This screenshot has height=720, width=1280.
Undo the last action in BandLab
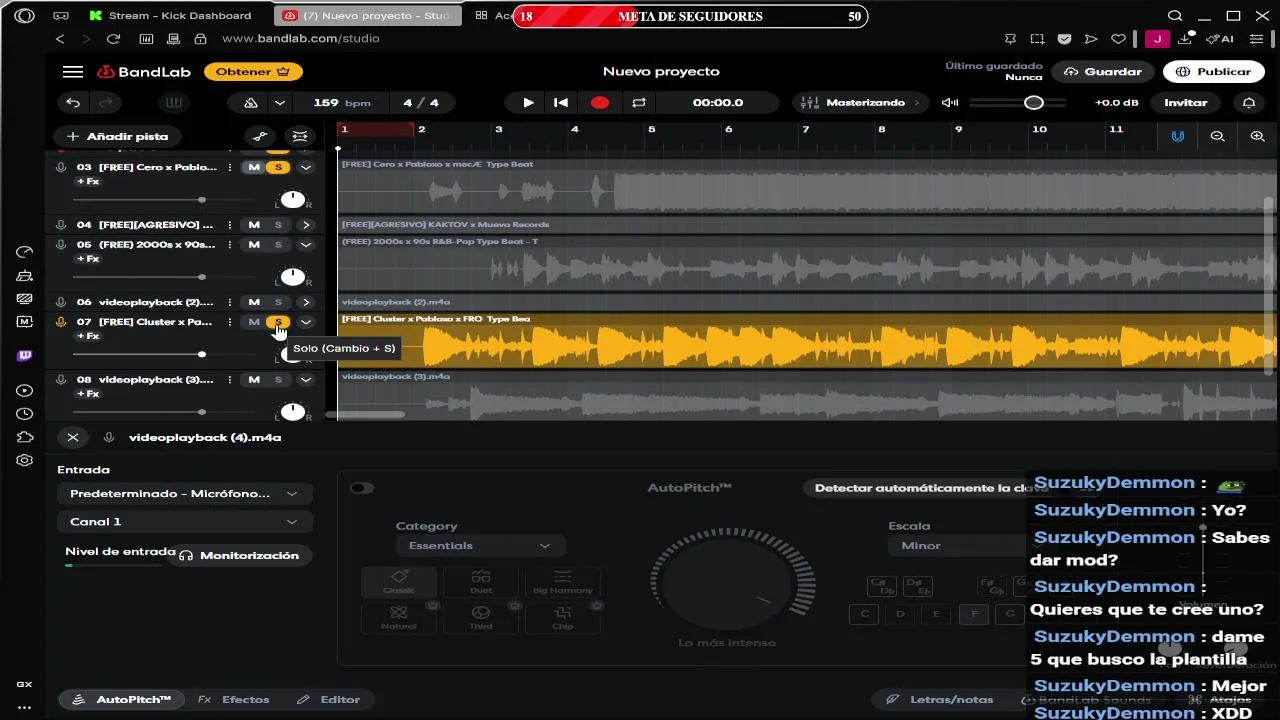73,103
